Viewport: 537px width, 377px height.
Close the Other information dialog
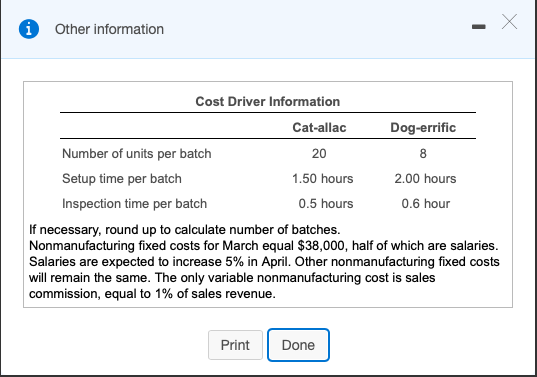pyautogui.click(x=509, y=22)
